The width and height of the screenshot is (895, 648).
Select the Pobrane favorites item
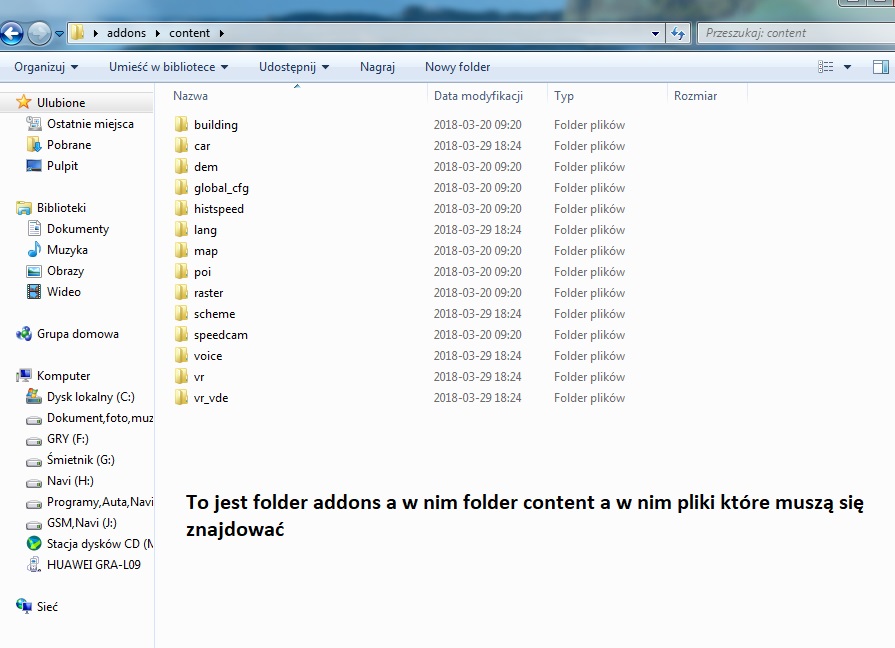tap(68, 145)
